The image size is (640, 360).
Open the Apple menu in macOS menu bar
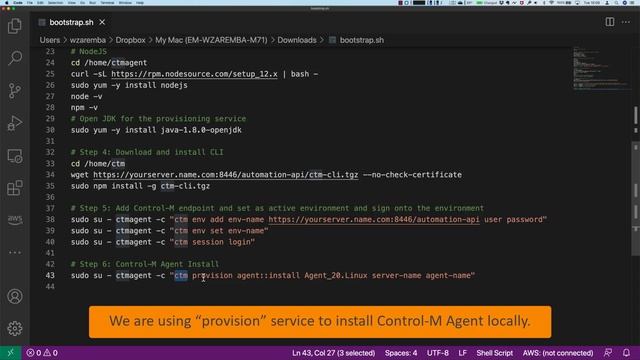[x=6, y=2]
